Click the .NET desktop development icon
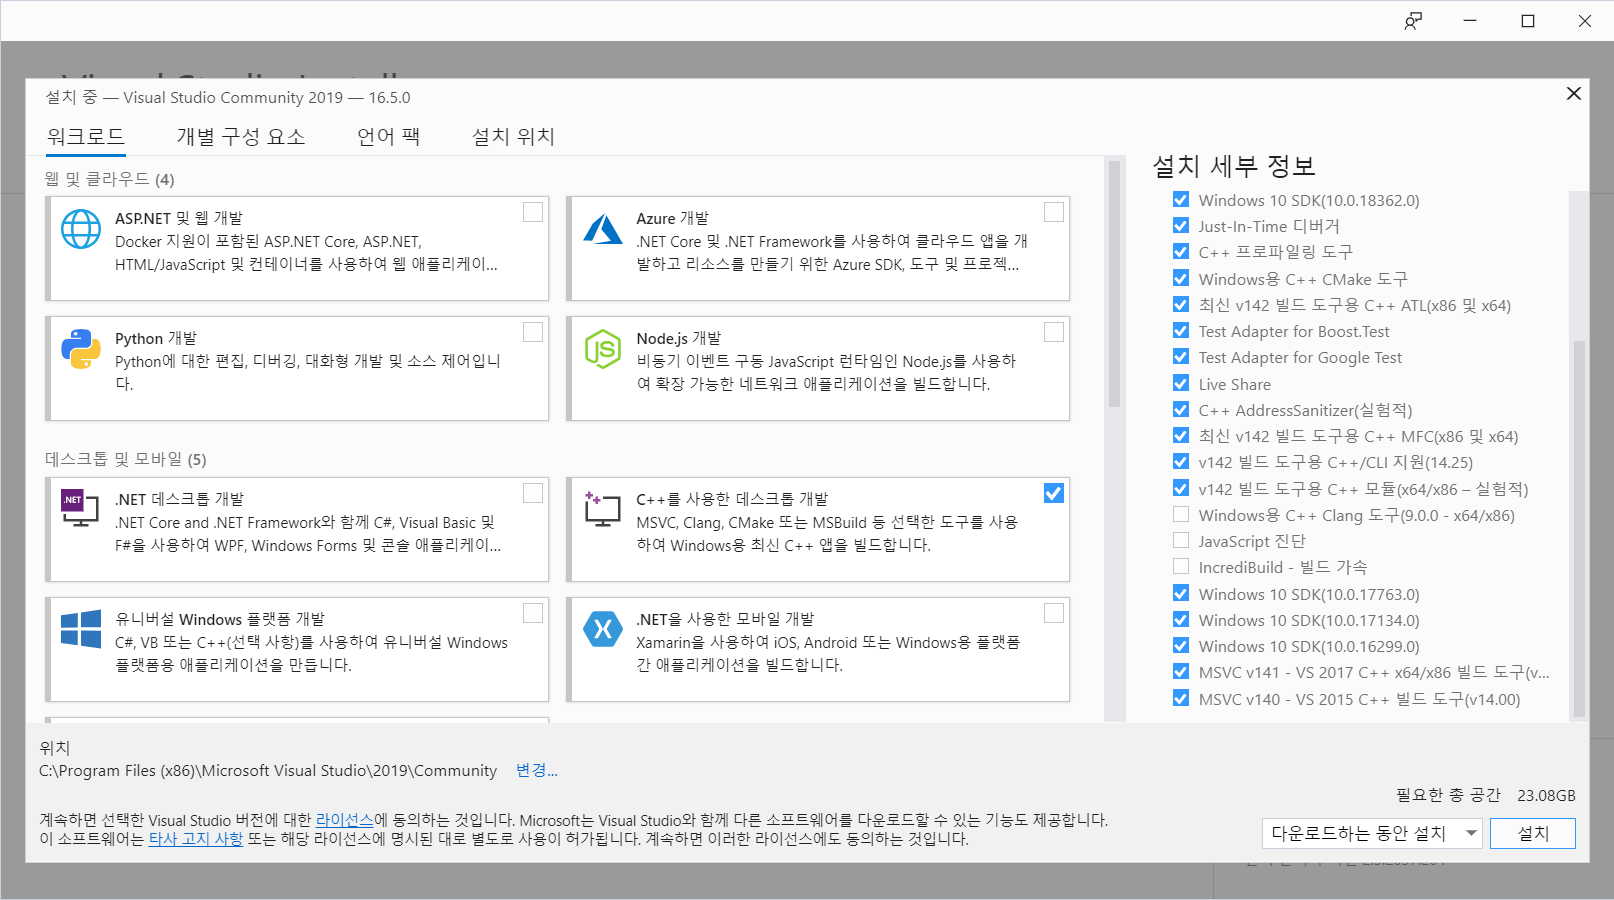Screen dimensions: 1614x900 80,508
